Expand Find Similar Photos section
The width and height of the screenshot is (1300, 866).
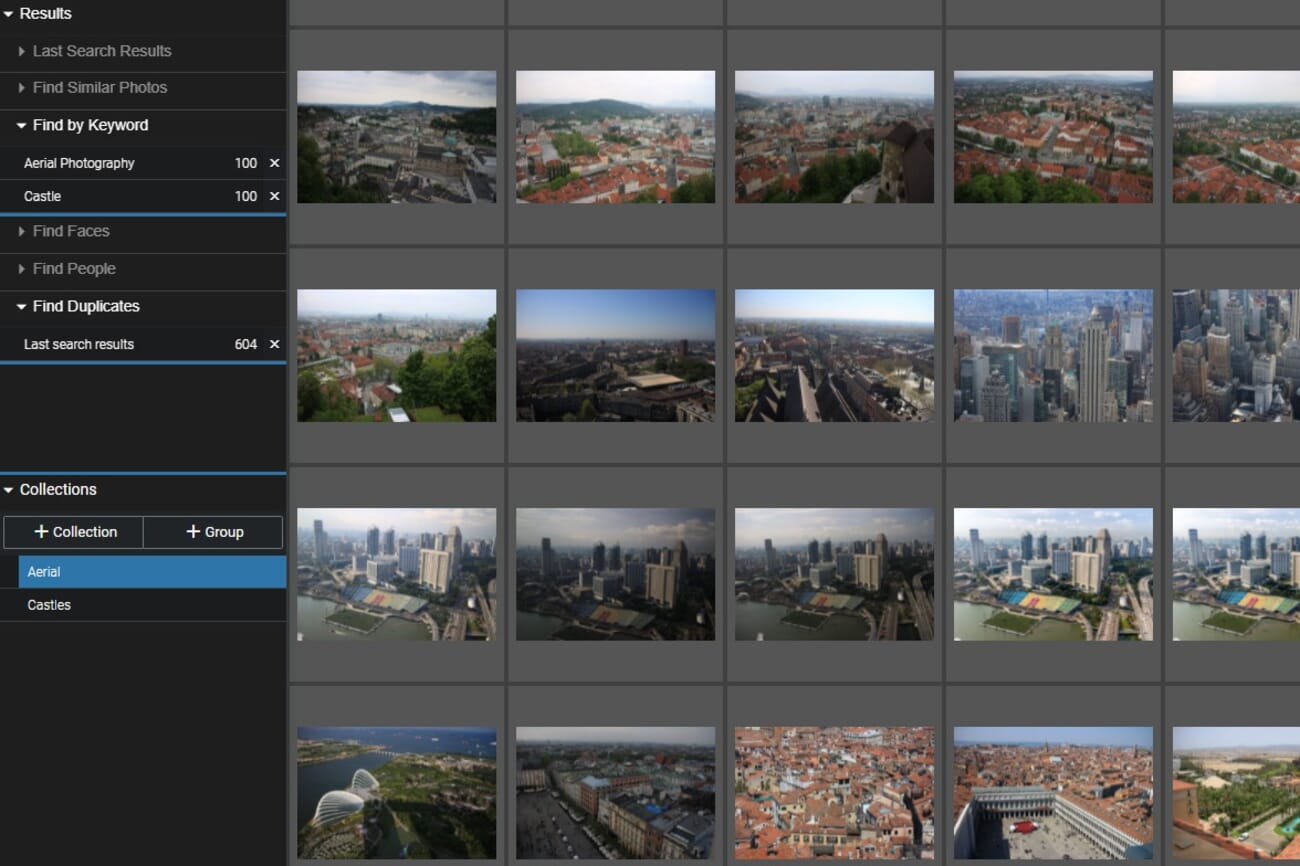[x=99, y=88]
